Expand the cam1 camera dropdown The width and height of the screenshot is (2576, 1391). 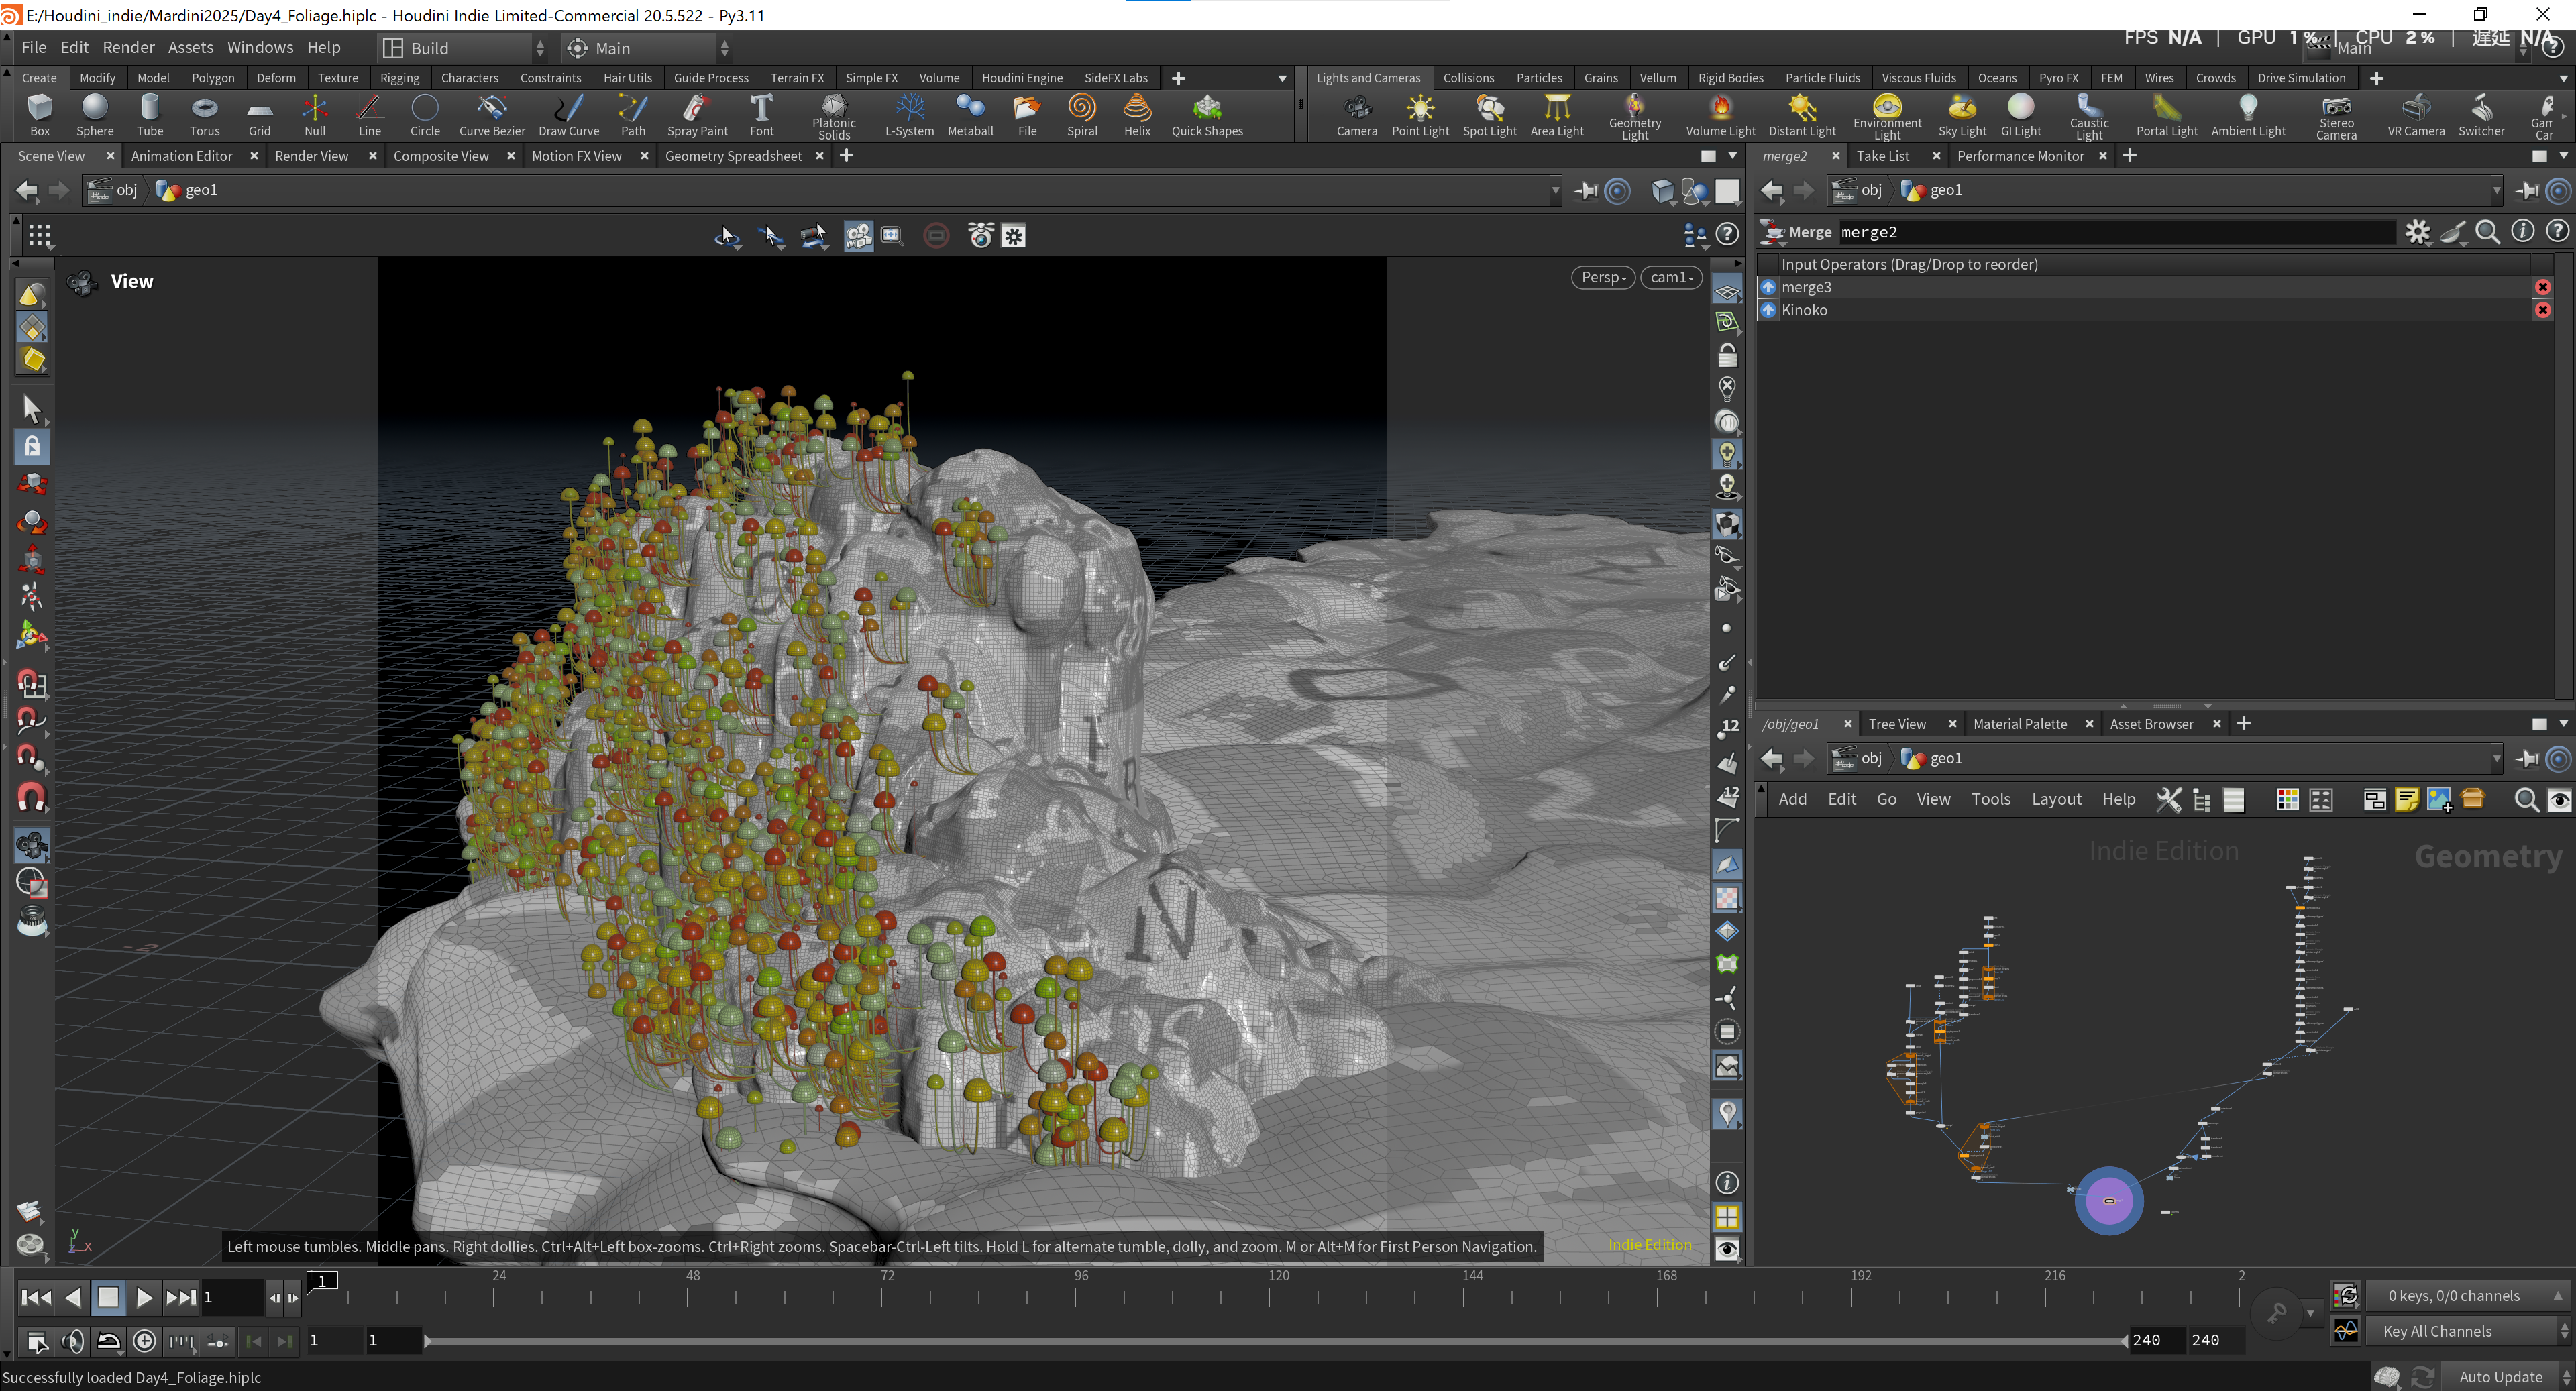(x=1670, y=277)
